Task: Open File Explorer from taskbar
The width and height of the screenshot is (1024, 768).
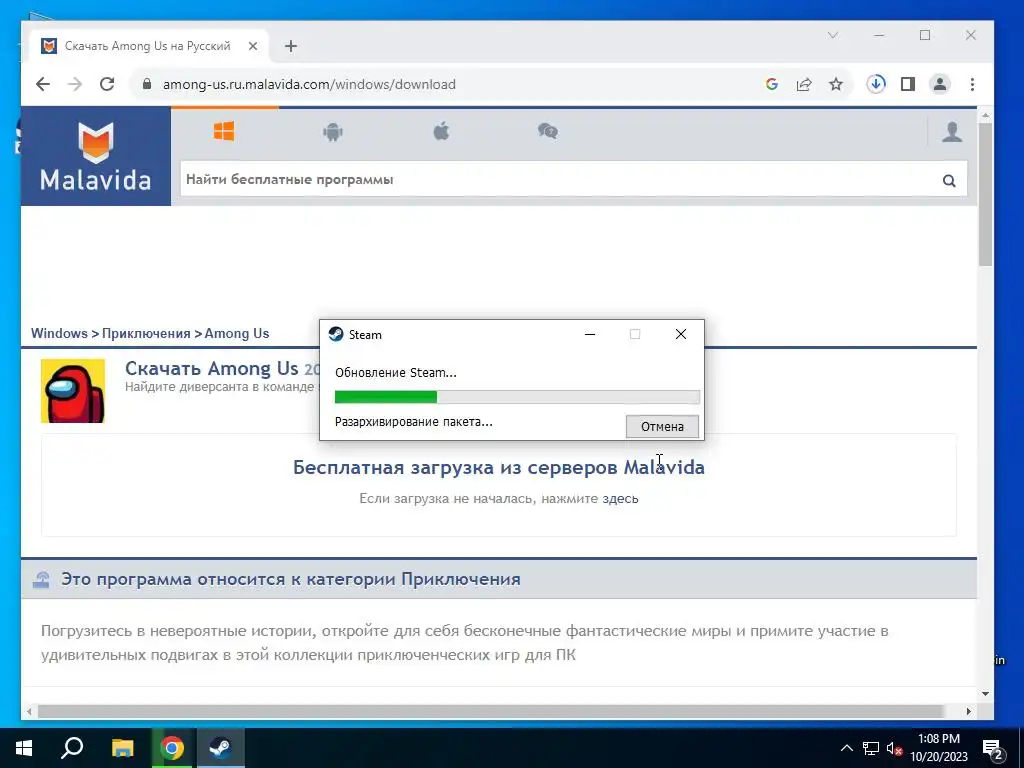Action: 123,748
